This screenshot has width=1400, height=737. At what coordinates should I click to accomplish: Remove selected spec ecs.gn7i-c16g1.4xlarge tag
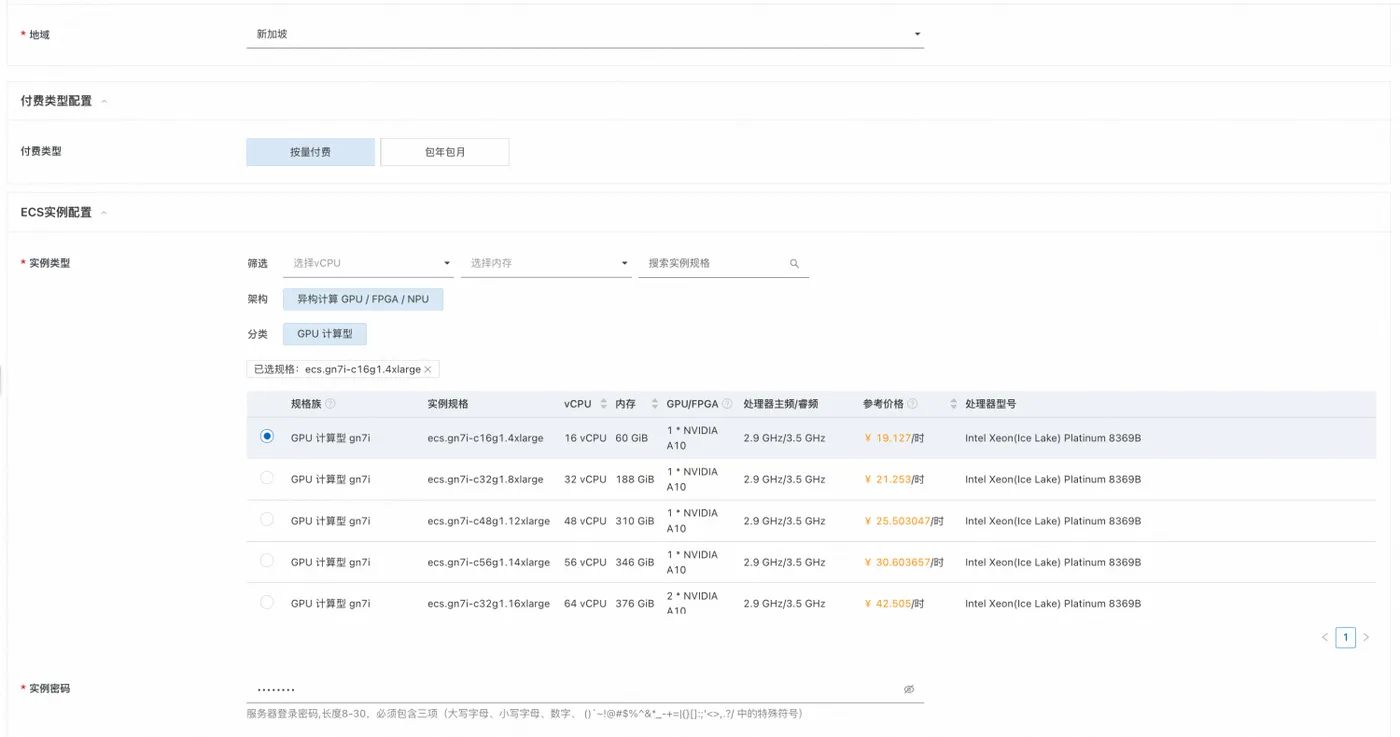point(428,370)
